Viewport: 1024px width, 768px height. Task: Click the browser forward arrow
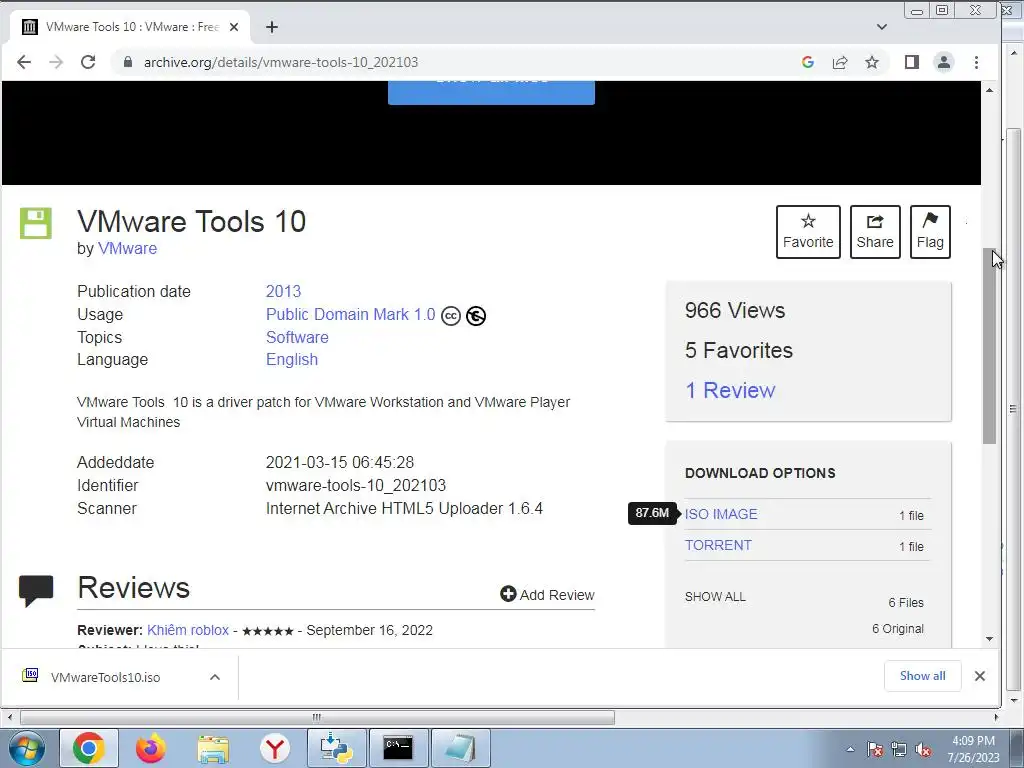[56, 62]
